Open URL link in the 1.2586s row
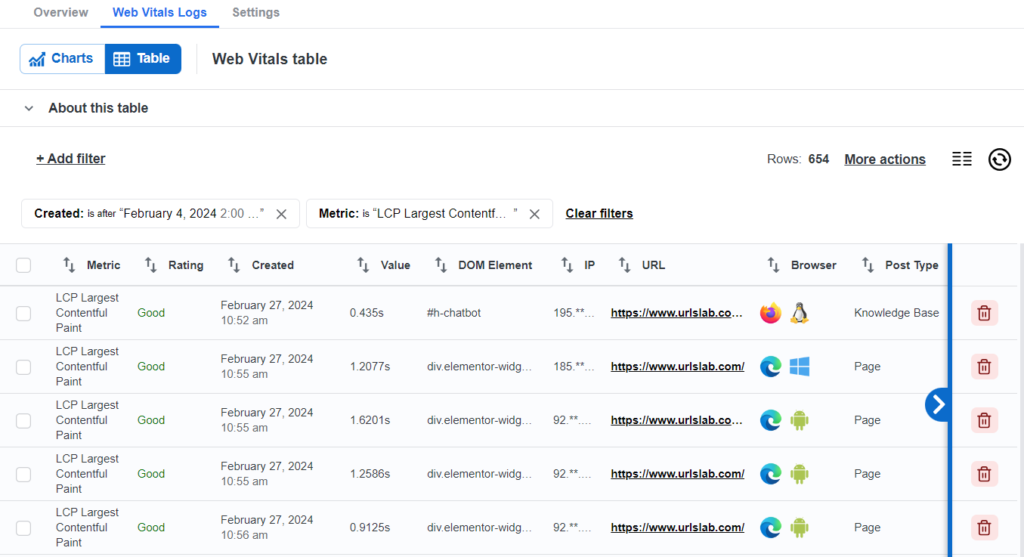1024x557 pixels. 677,473
